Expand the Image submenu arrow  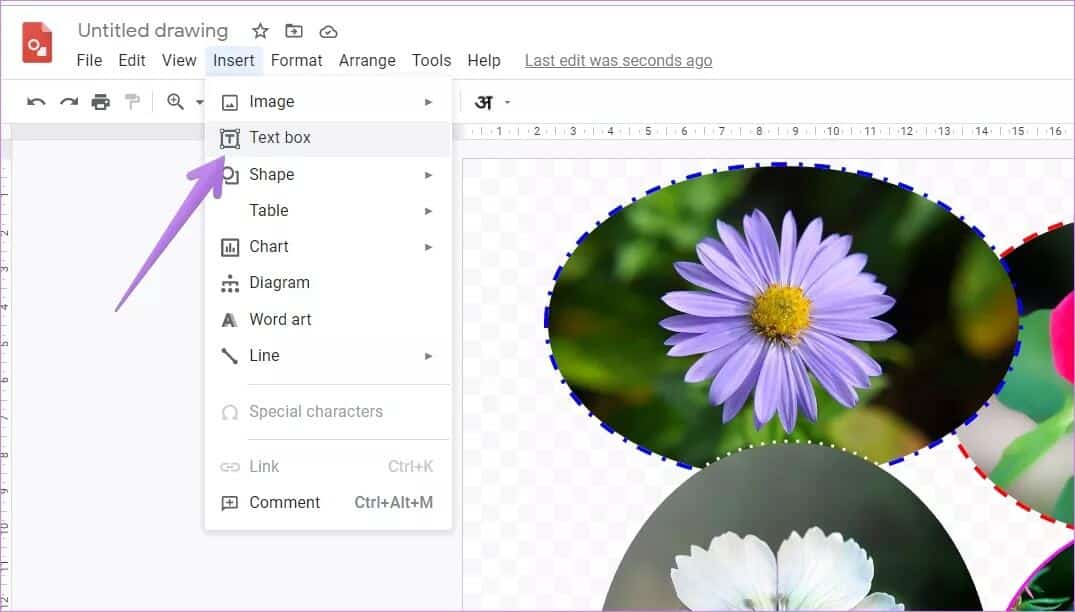point(428,102)
